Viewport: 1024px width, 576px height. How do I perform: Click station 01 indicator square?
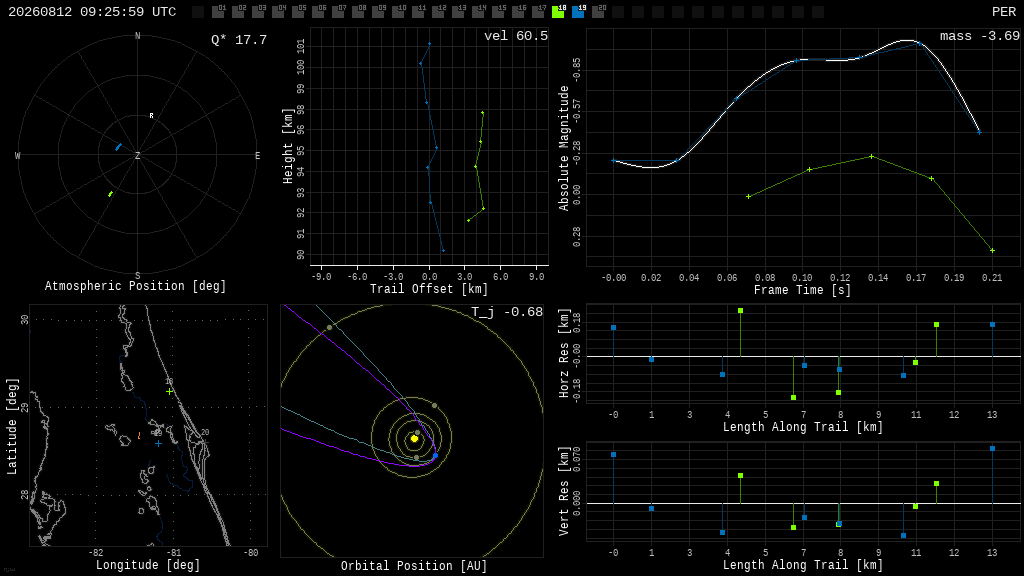tap(218, 12)
